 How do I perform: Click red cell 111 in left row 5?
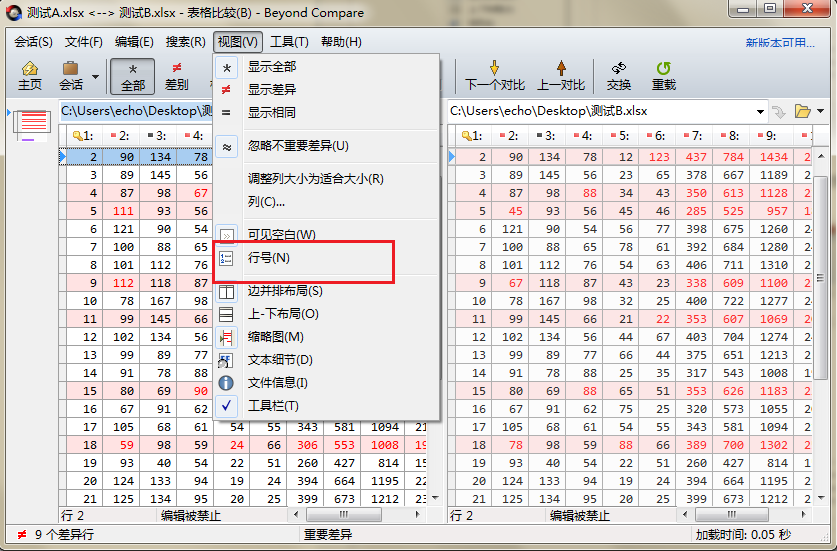121,211
